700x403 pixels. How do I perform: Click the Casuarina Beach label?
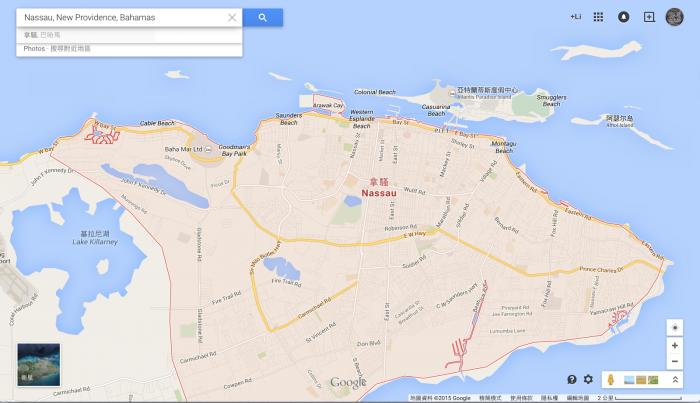pos(436,110)
